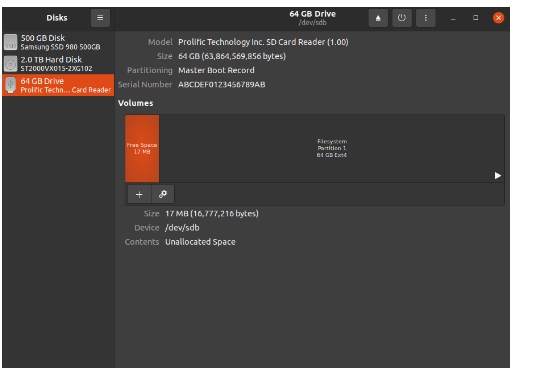Click the USB card reader icon
Image resolution: width=560 pixels, height=390 pixels.
point(10,85)
